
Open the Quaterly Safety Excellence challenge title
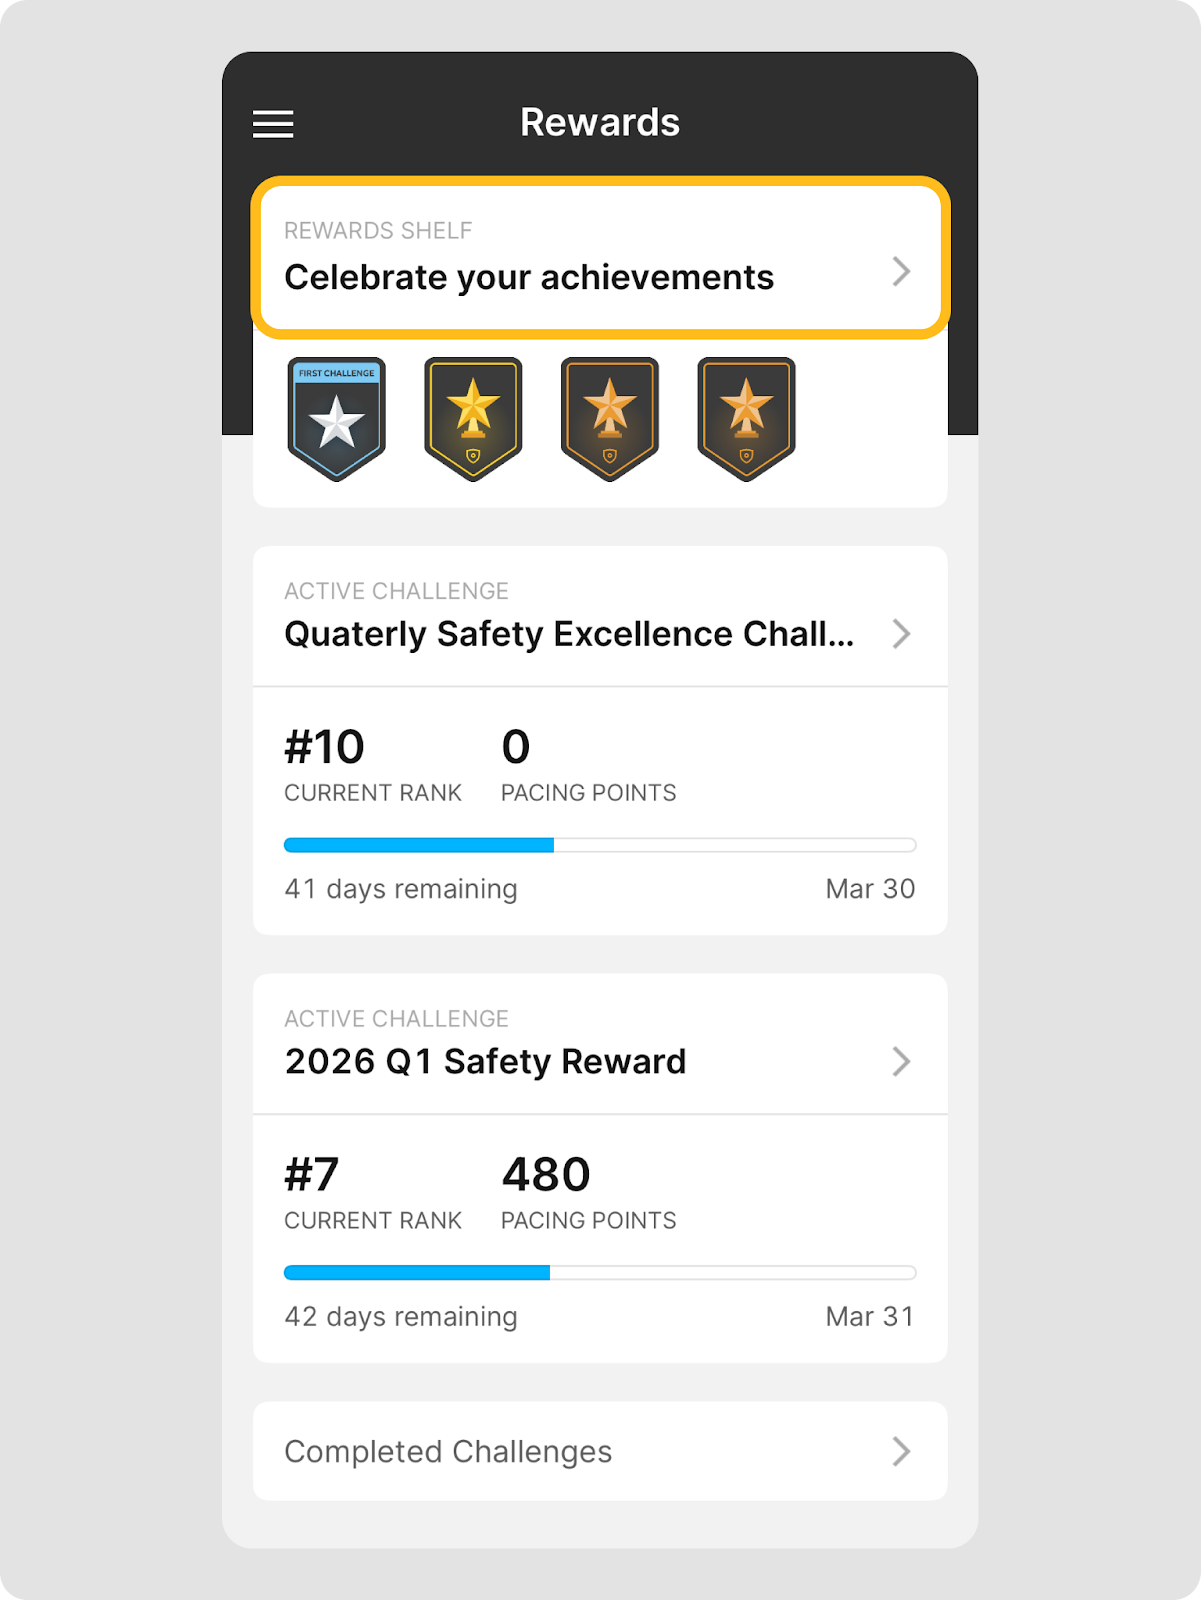click(x=569, y=634)
